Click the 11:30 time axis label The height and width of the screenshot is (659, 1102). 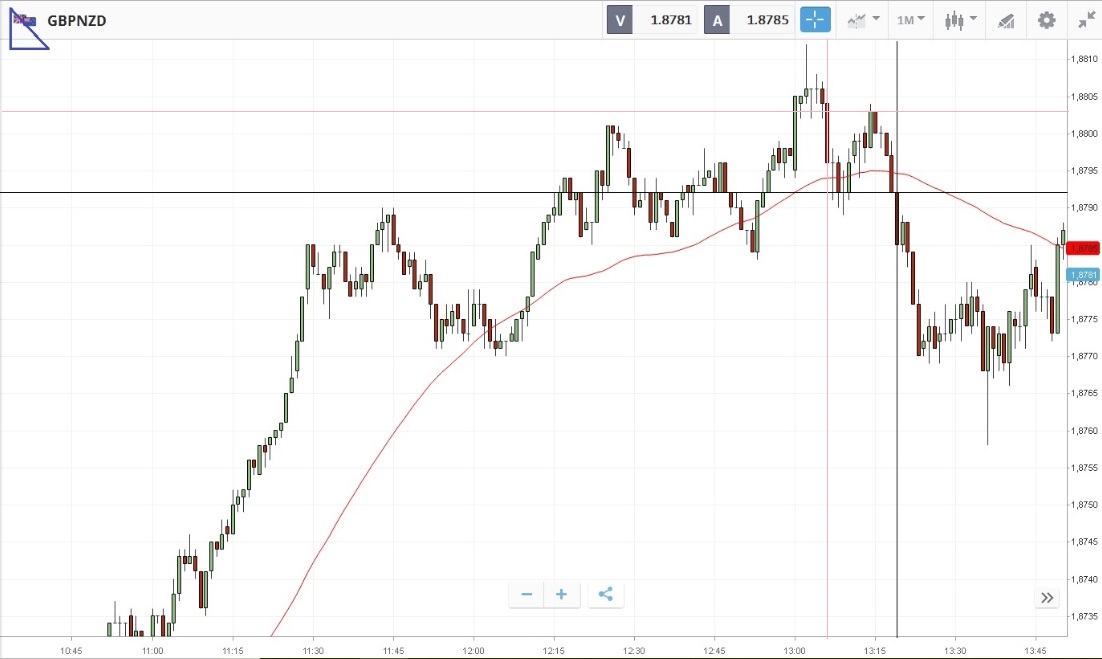(x=313, y=651)
